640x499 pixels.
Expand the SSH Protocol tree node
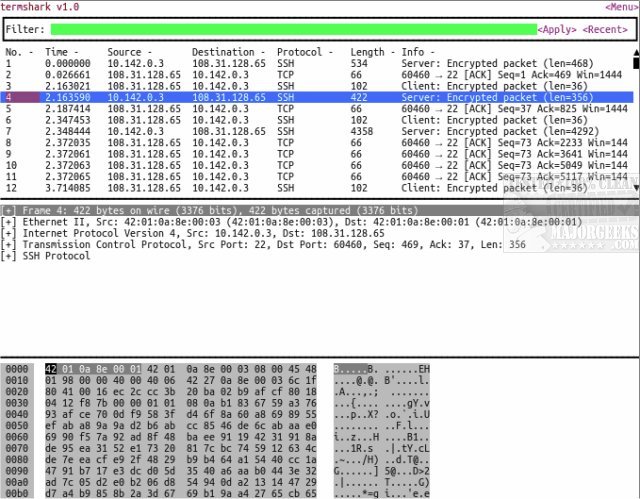pos(9,256)
